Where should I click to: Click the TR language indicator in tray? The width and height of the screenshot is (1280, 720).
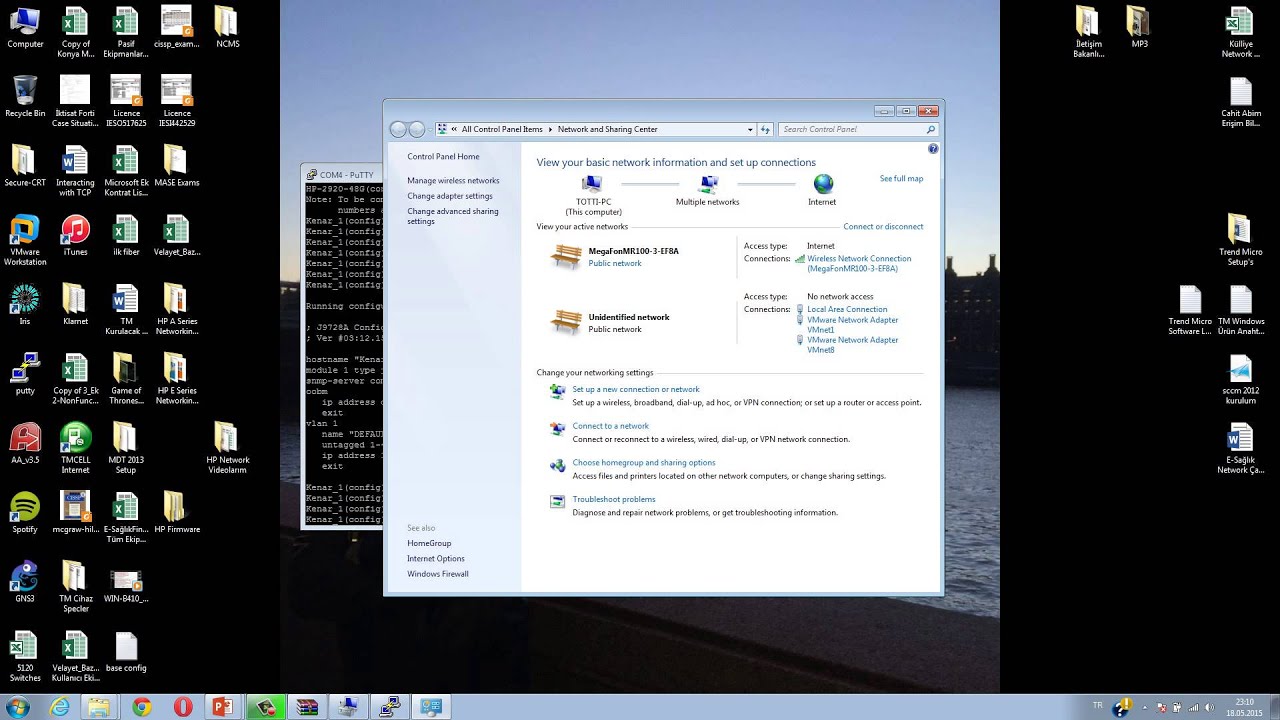1098,705
